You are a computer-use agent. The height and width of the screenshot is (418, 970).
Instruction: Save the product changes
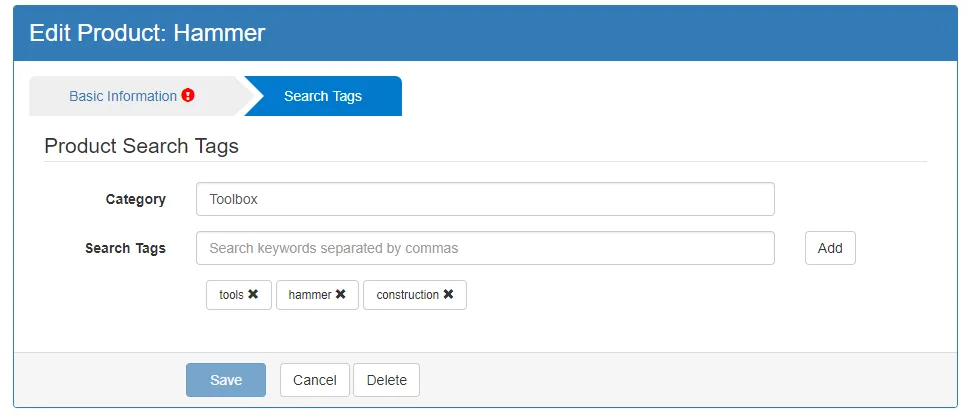[226, 380]
